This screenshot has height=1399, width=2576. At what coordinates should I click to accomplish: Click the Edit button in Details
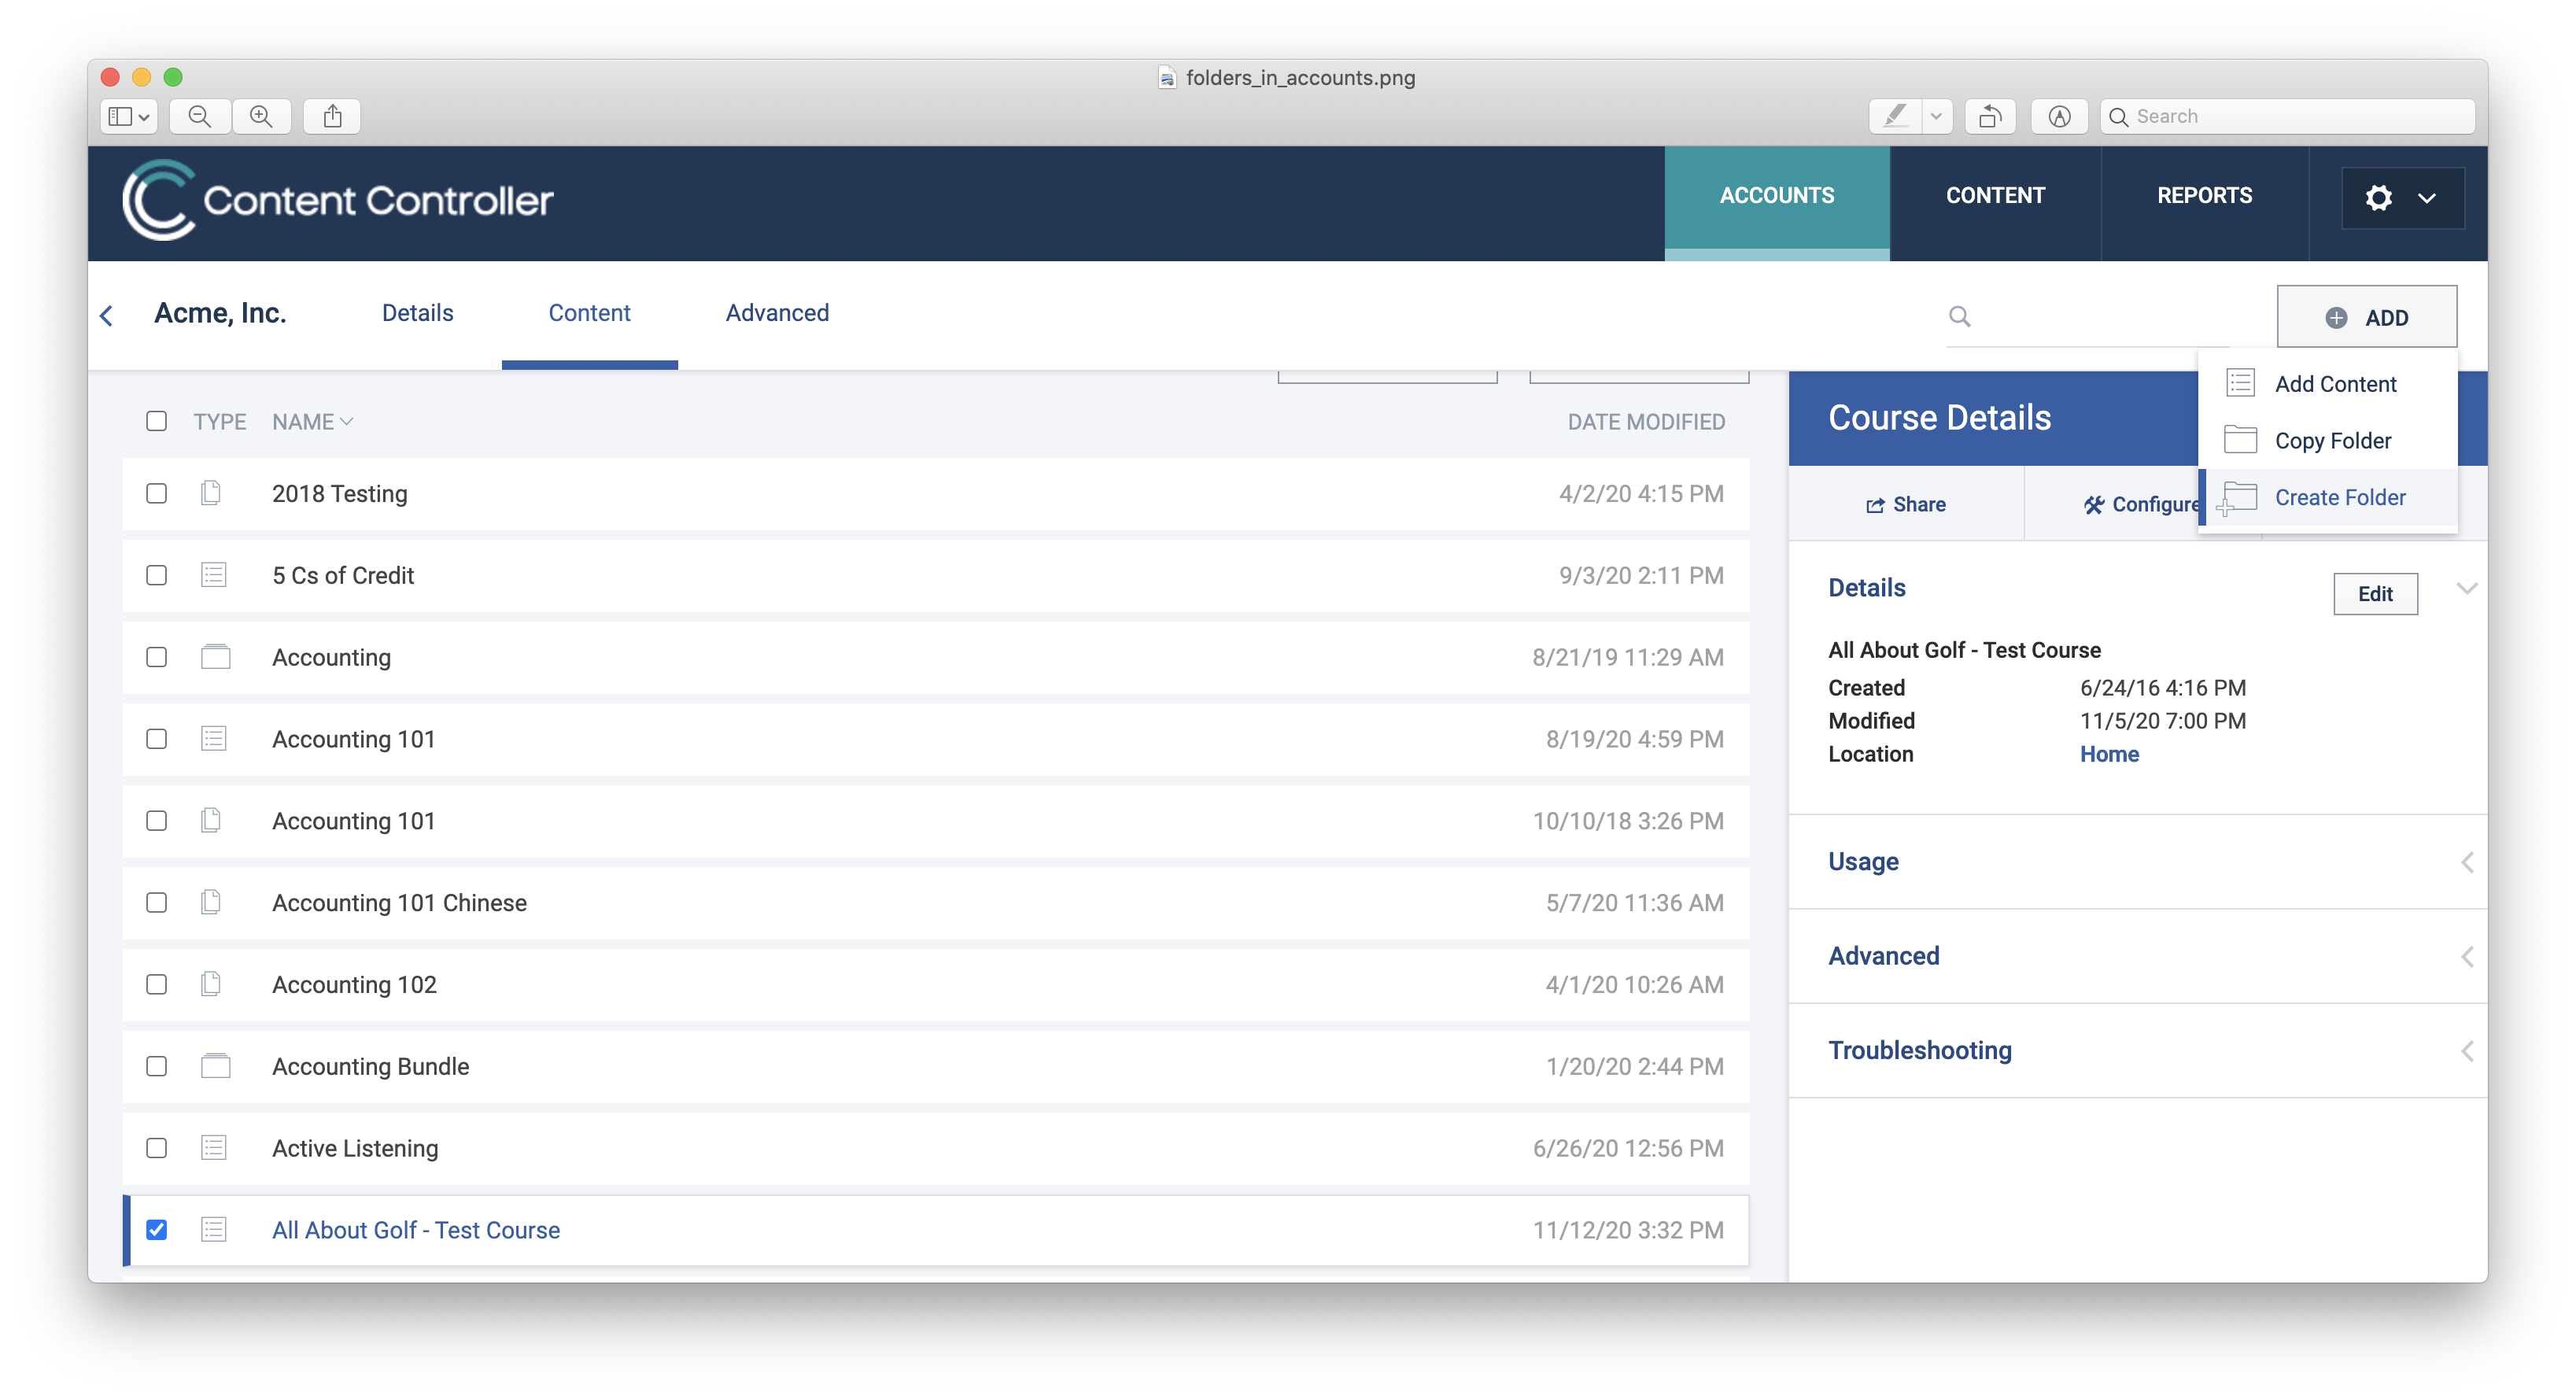(x=2375, y=594)
